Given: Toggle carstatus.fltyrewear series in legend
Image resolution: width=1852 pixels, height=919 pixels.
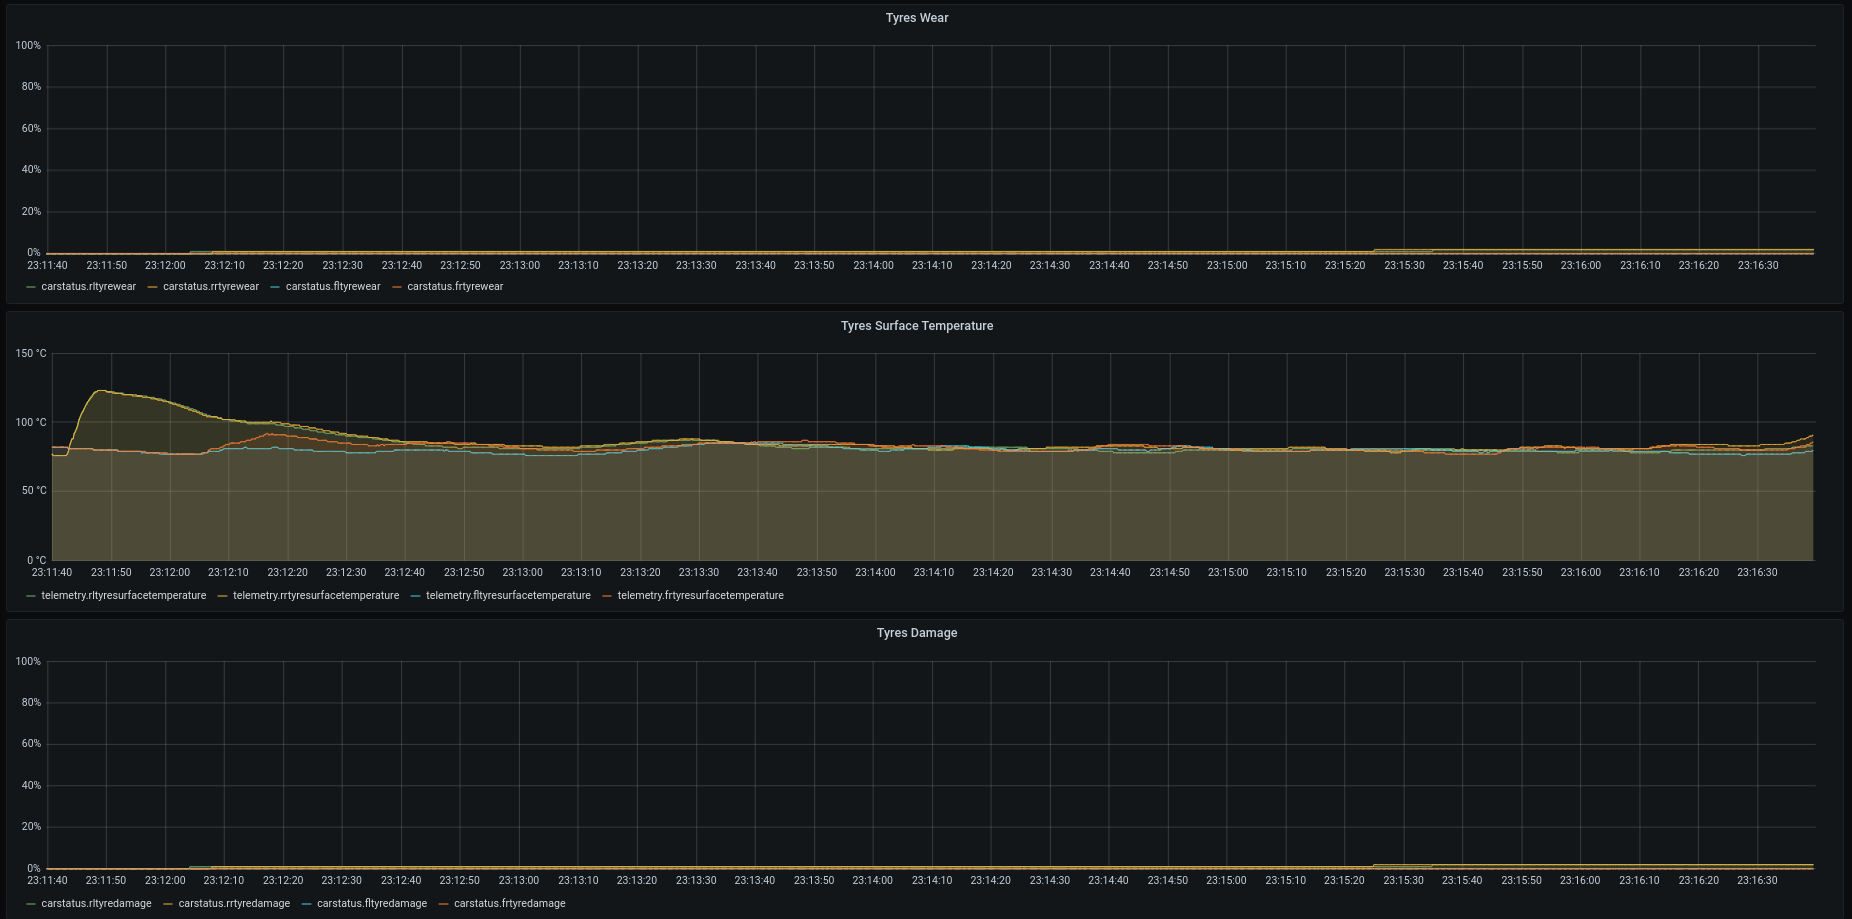Looking at the screenshot, I should tap(333, 287).
